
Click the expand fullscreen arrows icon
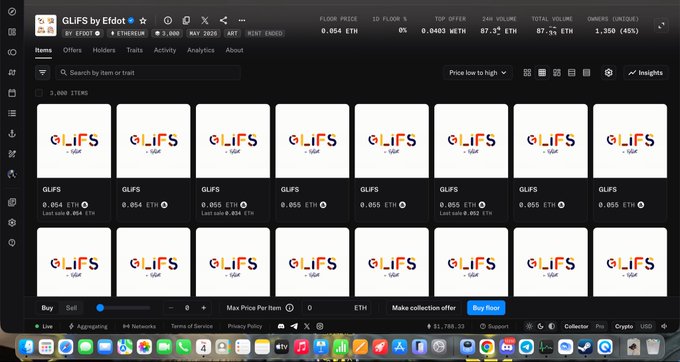point(661,26)
